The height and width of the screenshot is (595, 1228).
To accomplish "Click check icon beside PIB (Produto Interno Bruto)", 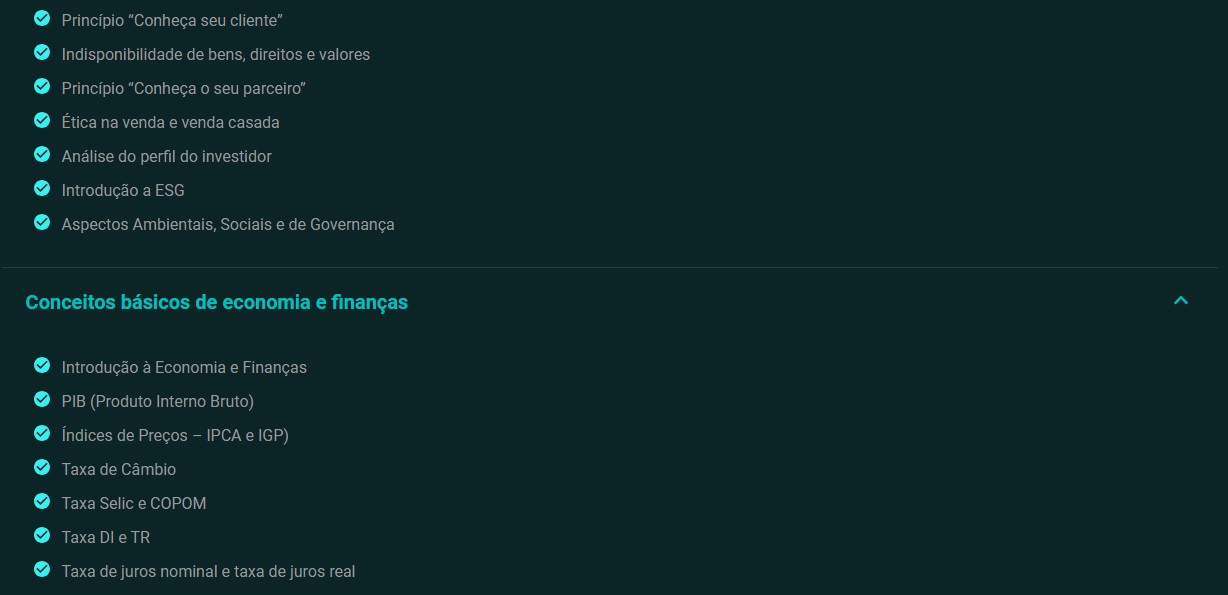I will click(x=42, y=399).
